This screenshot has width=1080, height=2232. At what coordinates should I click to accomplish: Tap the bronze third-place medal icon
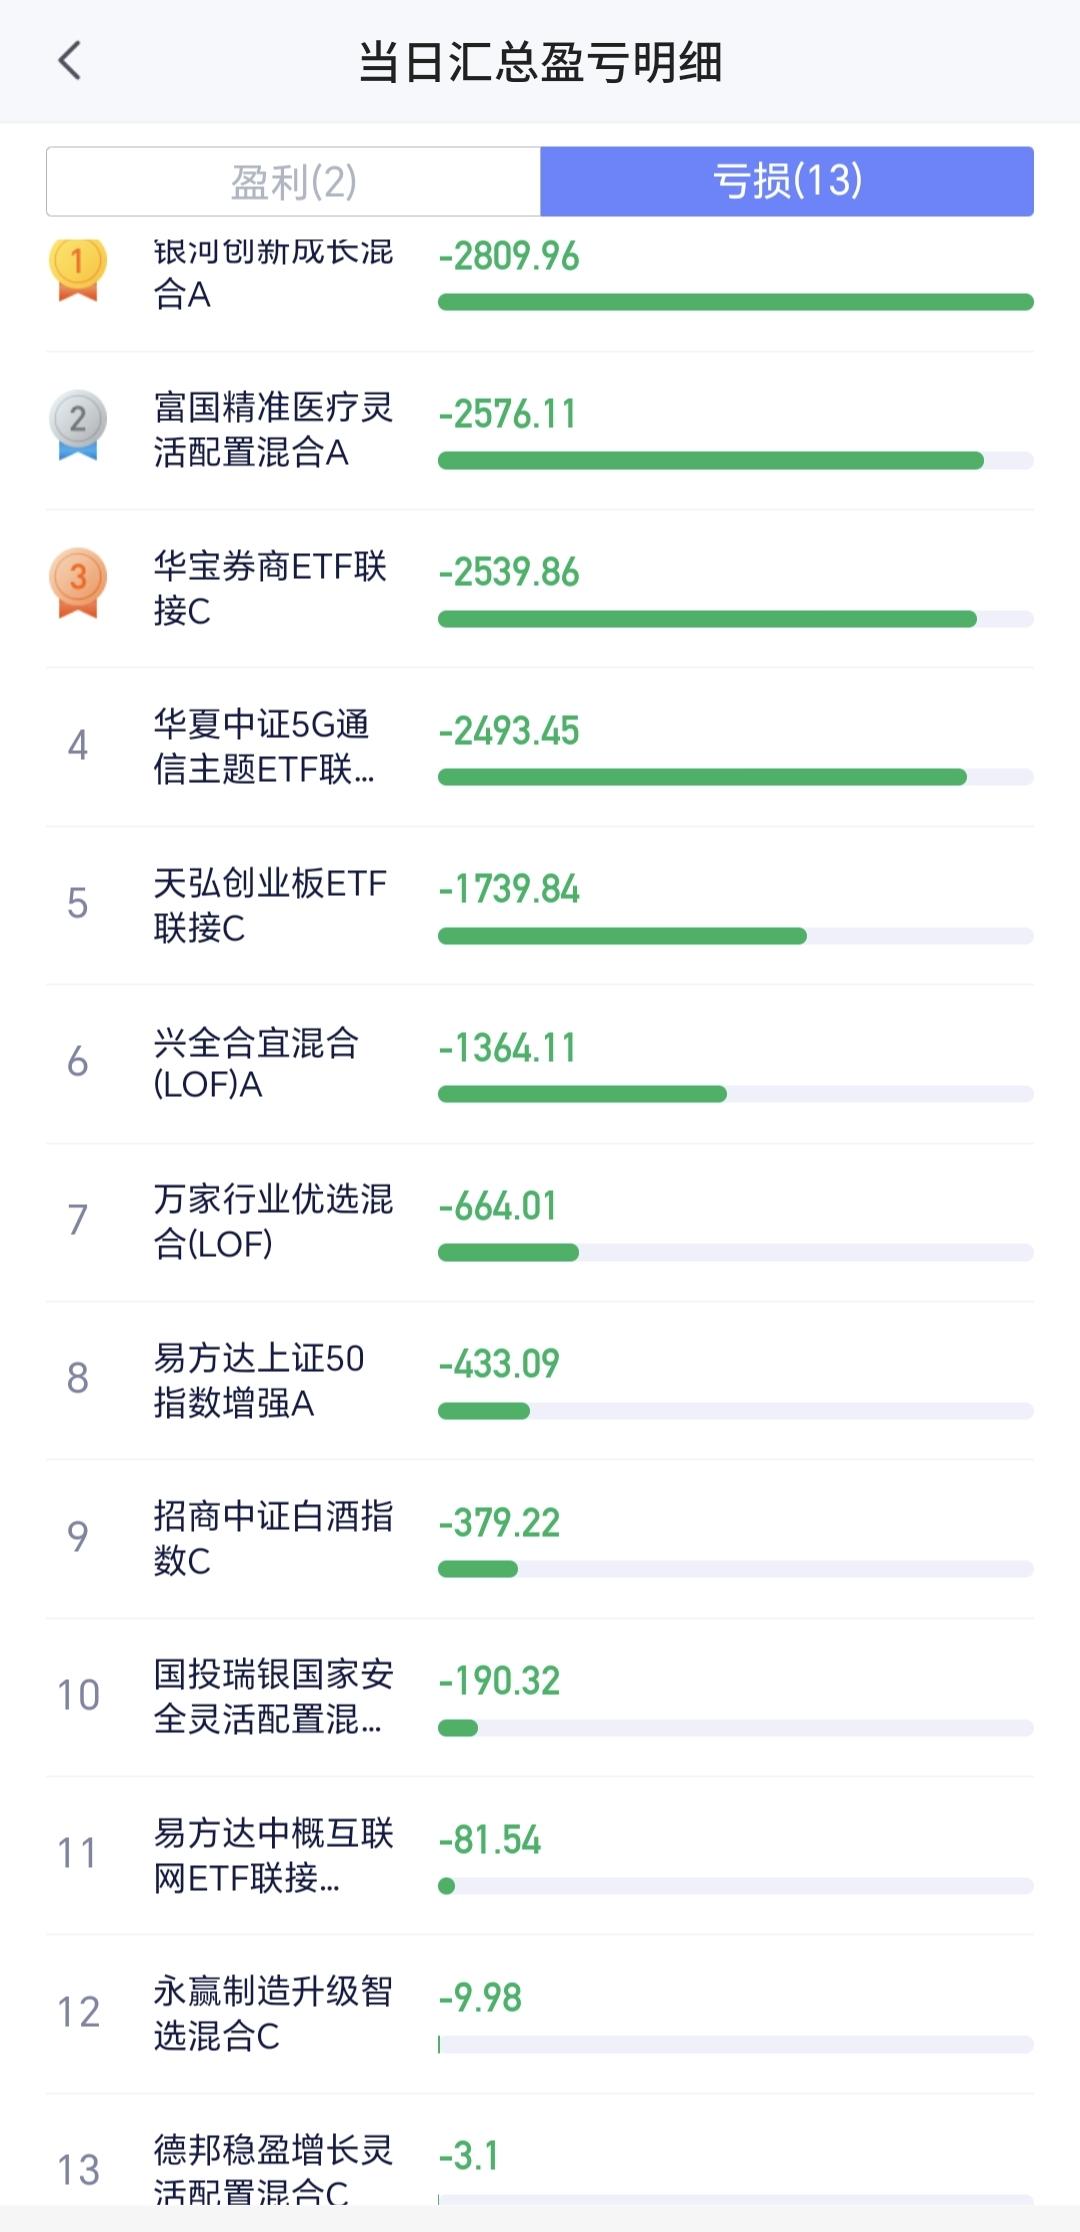click(x=77, y=582)
